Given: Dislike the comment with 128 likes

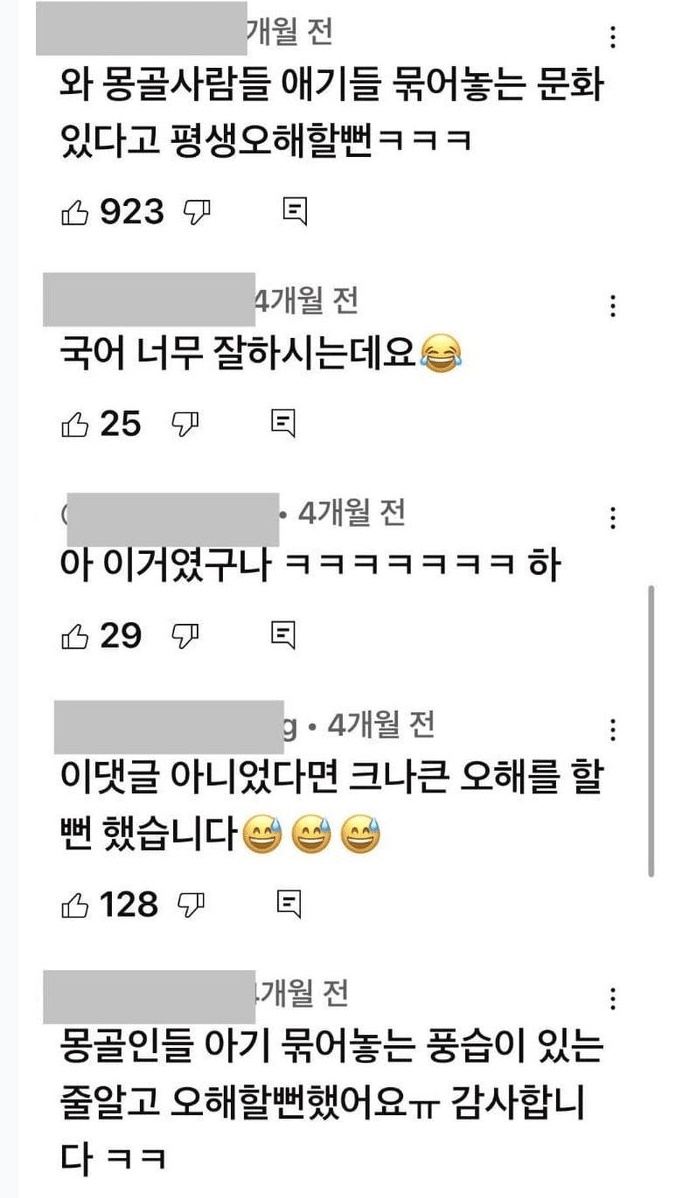Looking at the screenshot, I should click(x=191, y=906).
